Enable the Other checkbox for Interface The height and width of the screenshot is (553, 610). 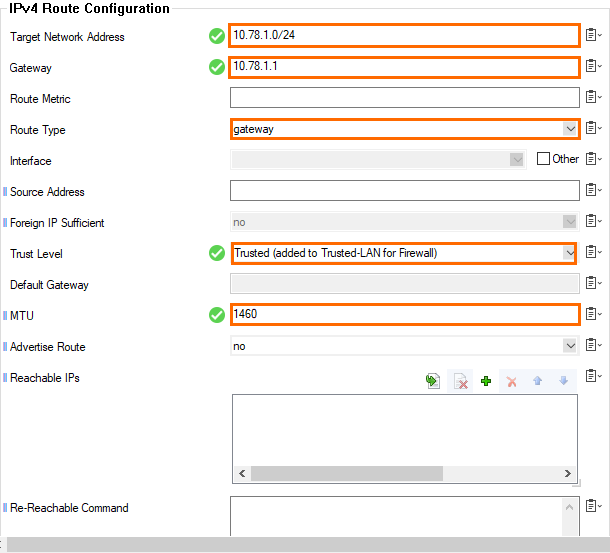(543, 159)
